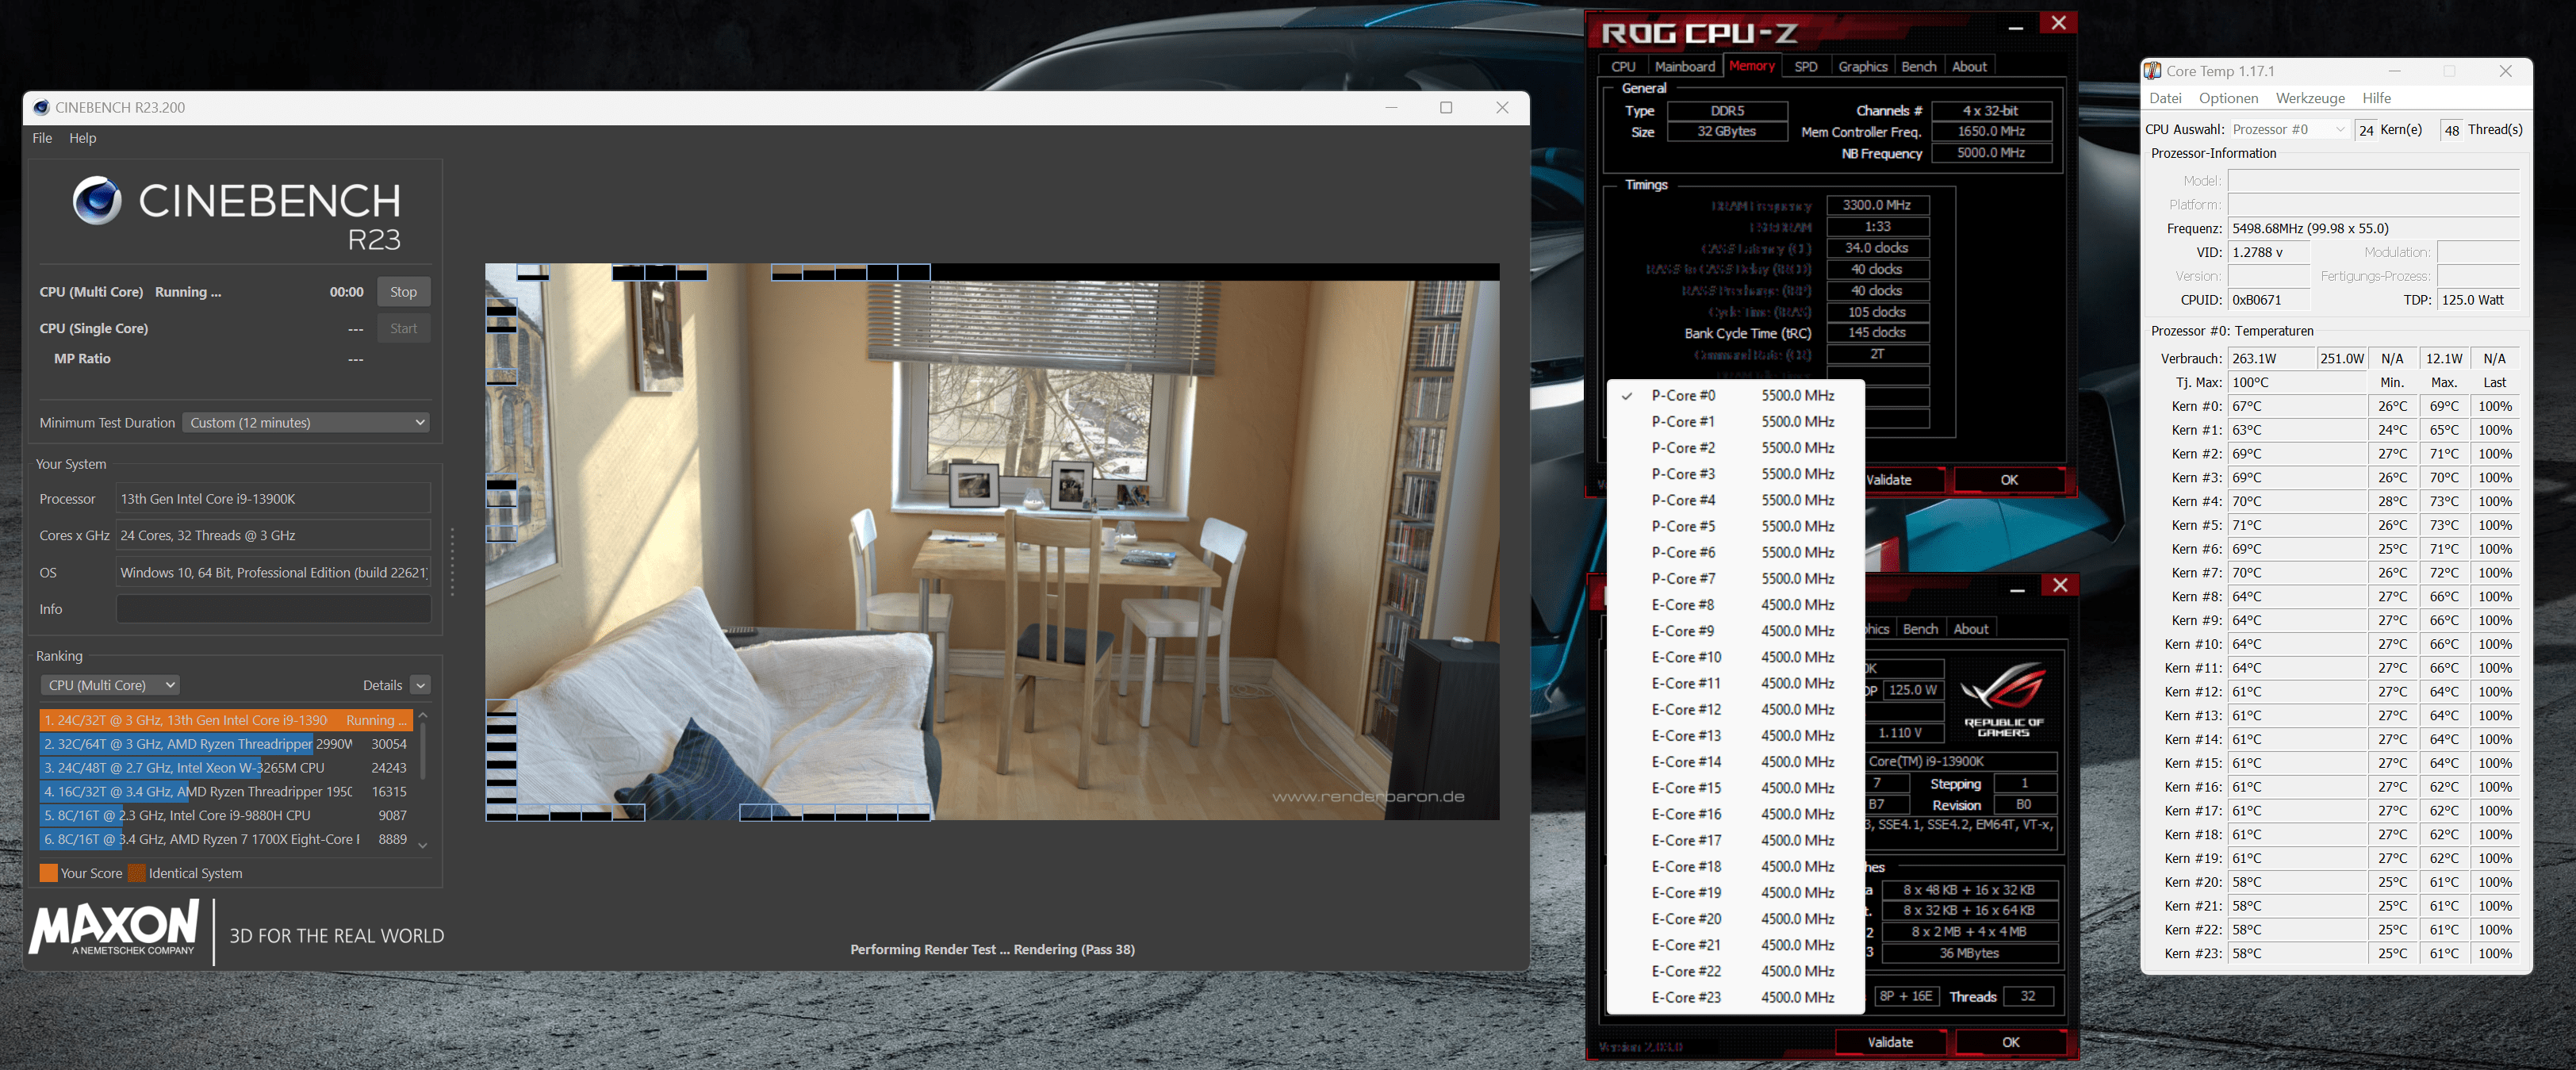Click ranking list scroll up arrow
2576x1070 pixels.
tap(423, 715)
